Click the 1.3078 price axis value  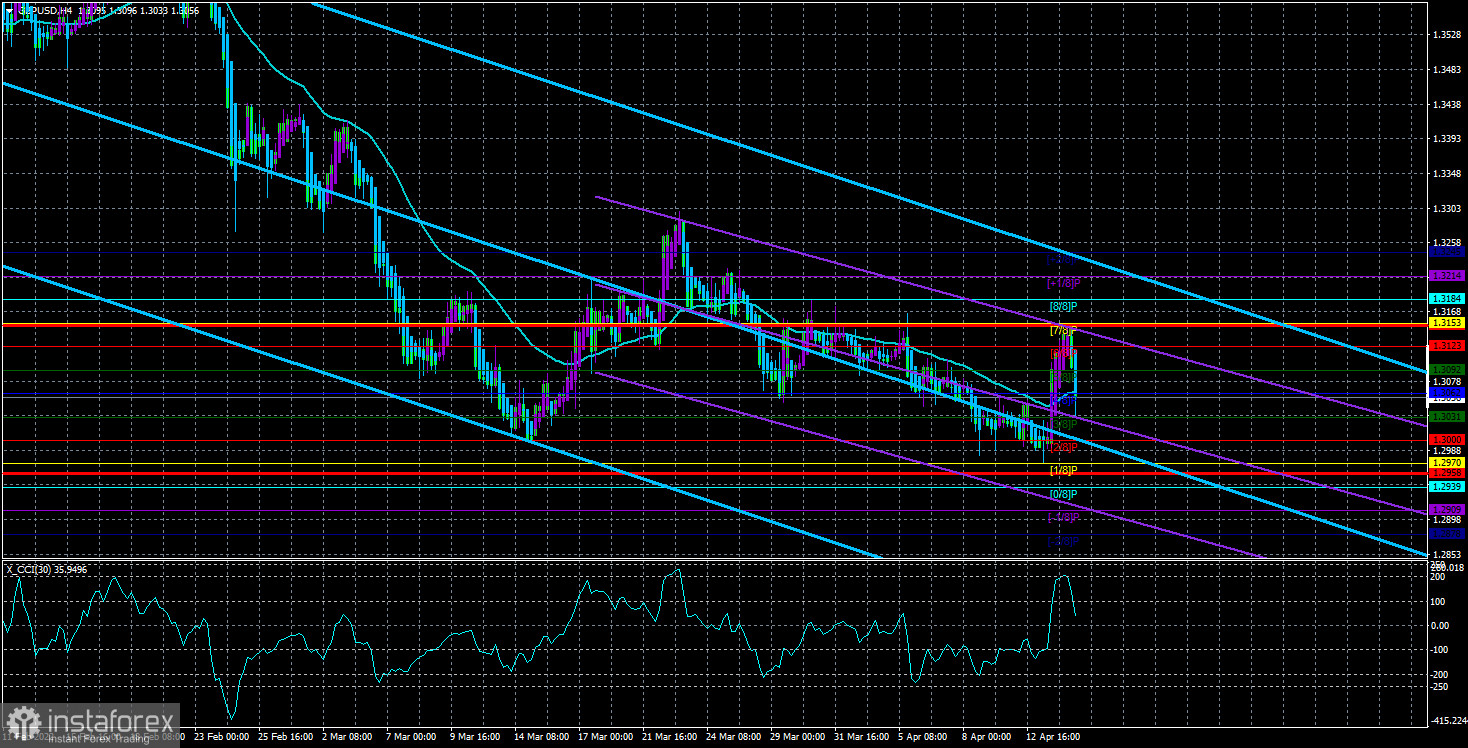1447,381
